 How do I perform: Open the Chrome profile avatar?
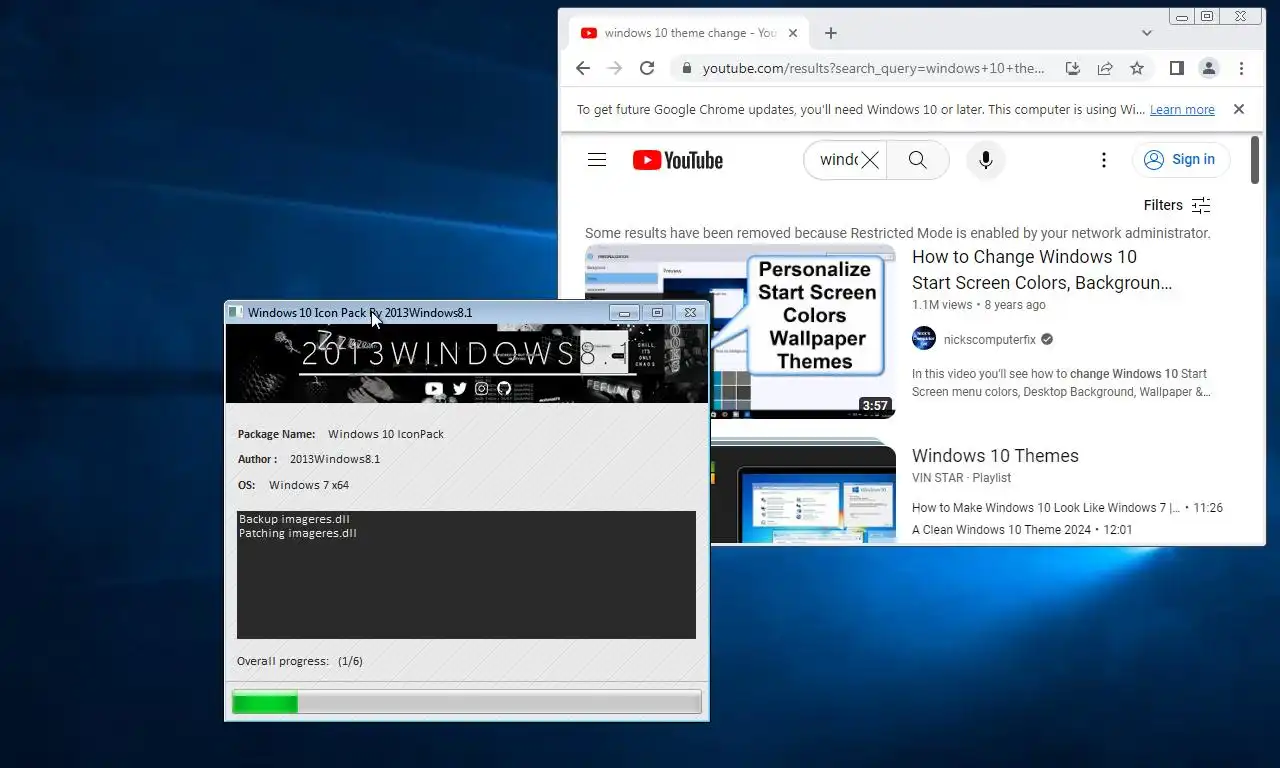click(1209, 68)
